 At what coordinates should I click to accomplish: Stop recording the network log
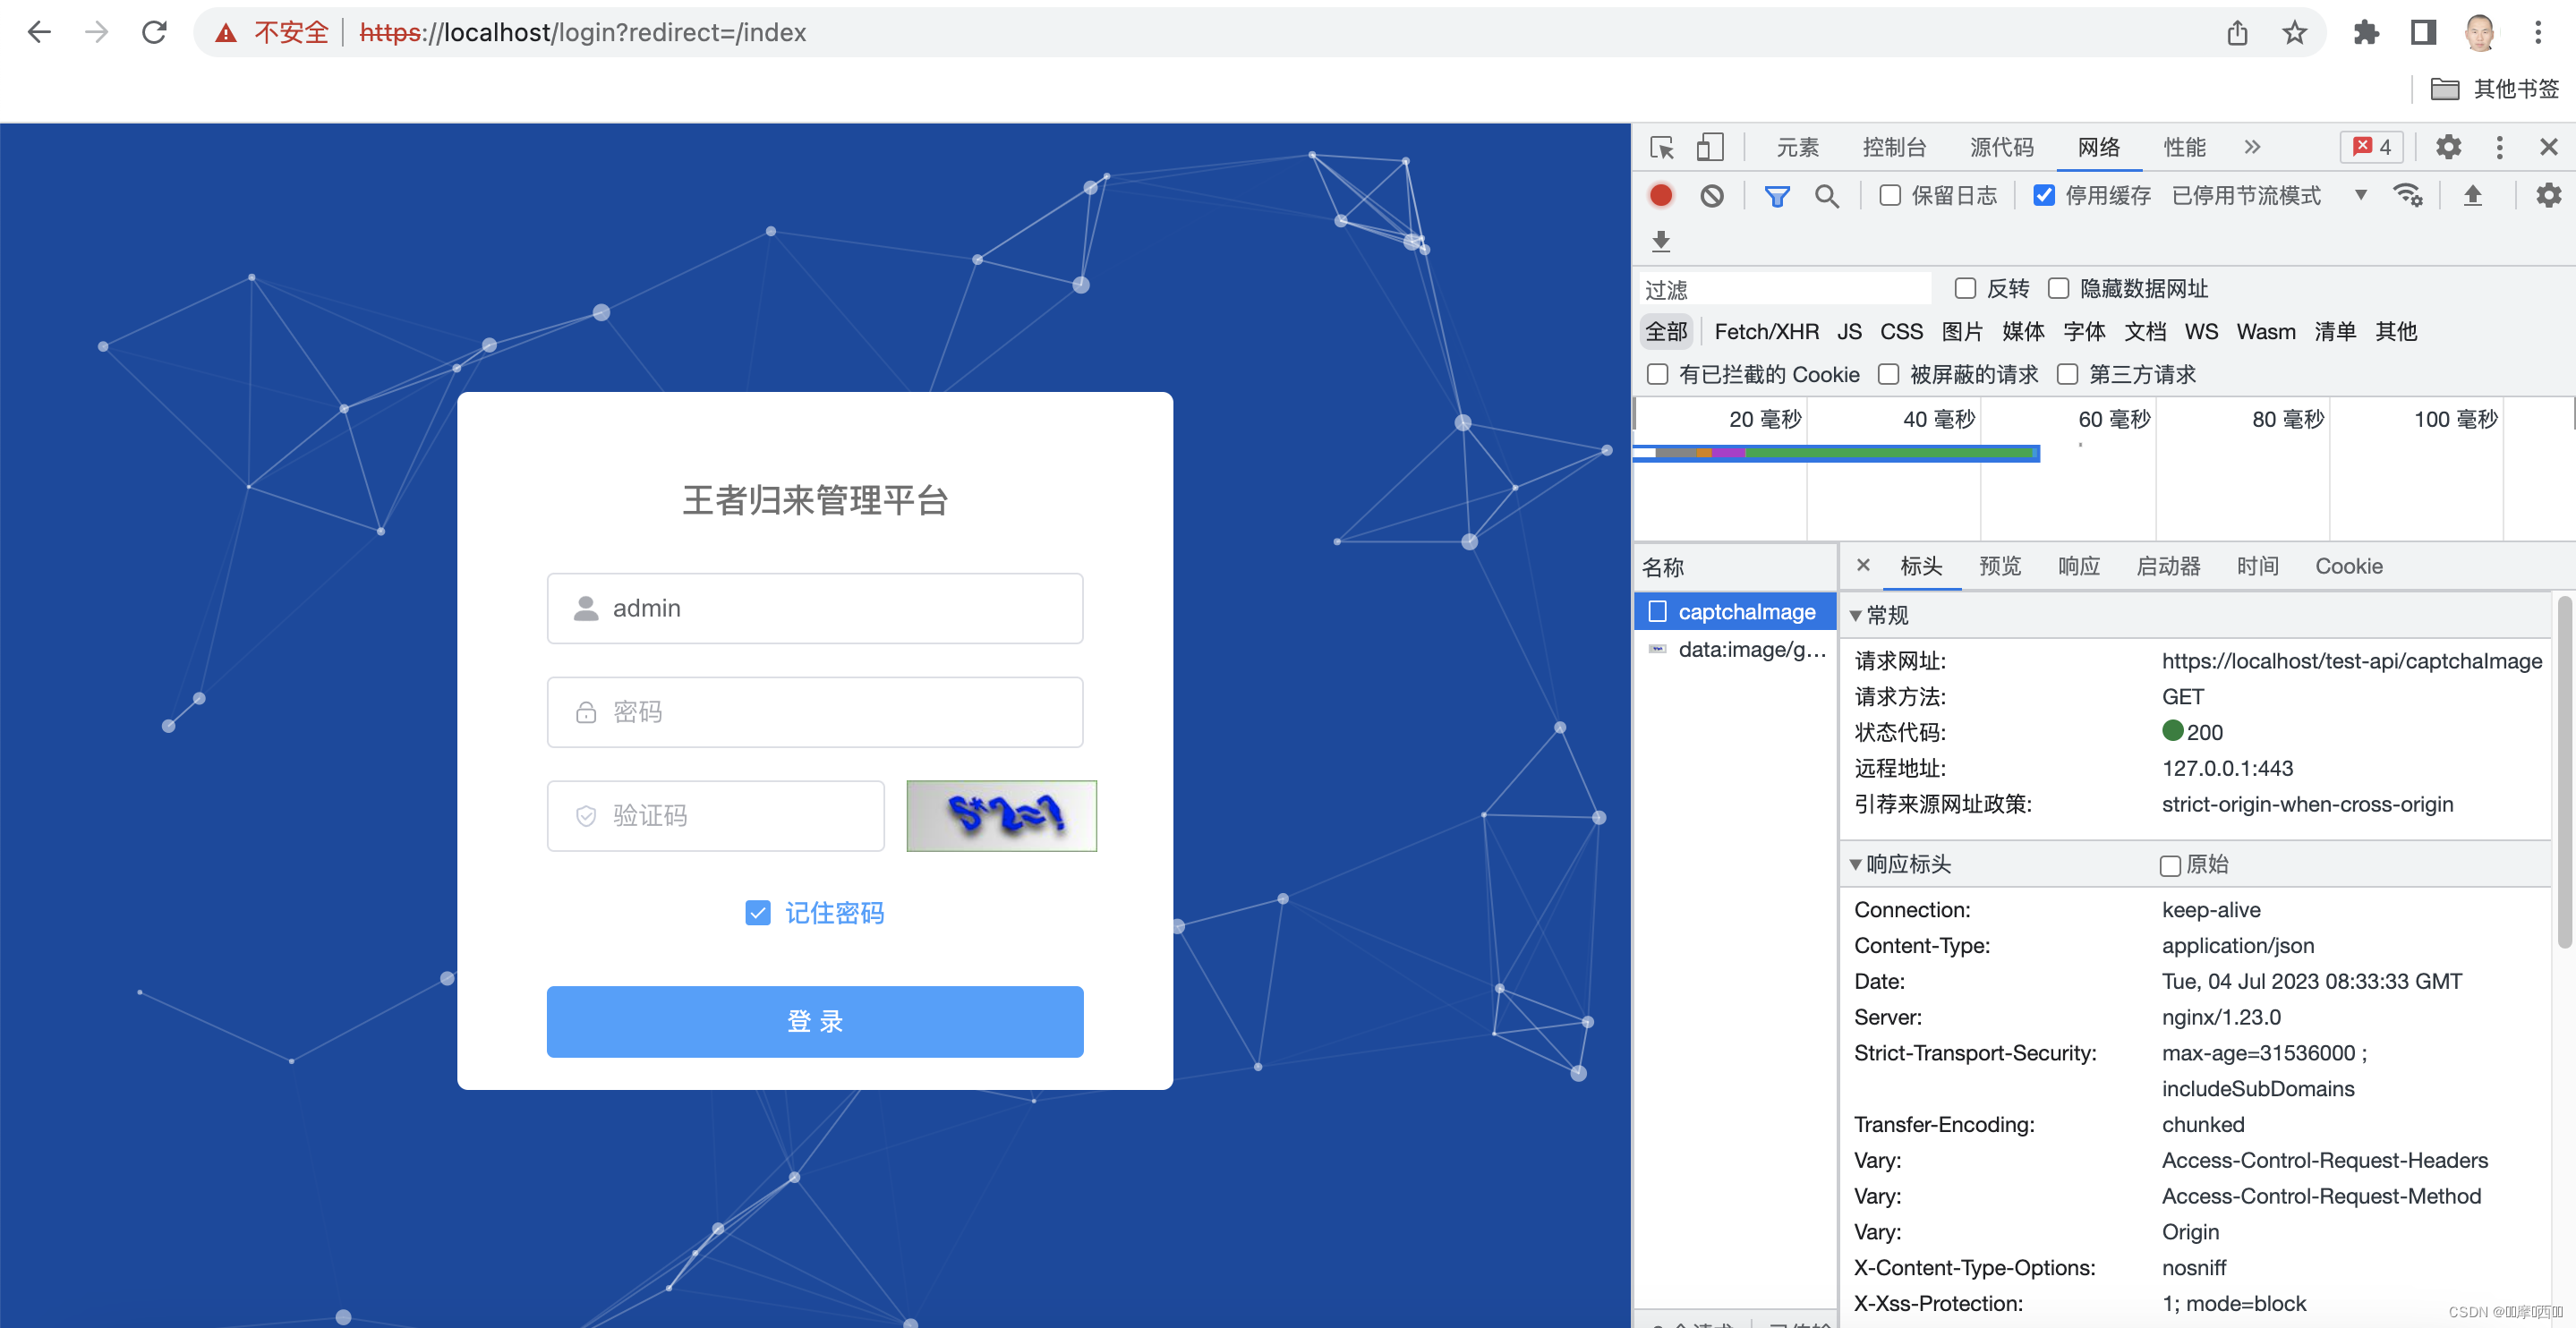pyautogui.click(x=1661, y=195)
